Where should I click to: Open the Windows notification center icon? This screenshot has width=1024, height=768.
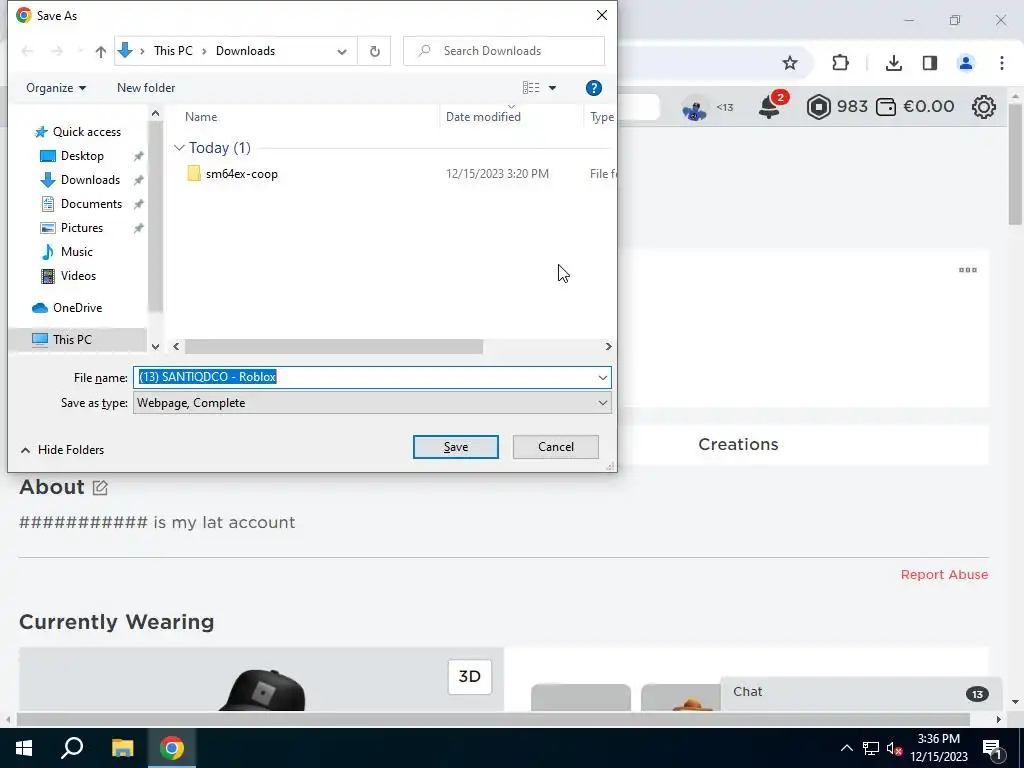pyautogui.click(x=992, y=748)
